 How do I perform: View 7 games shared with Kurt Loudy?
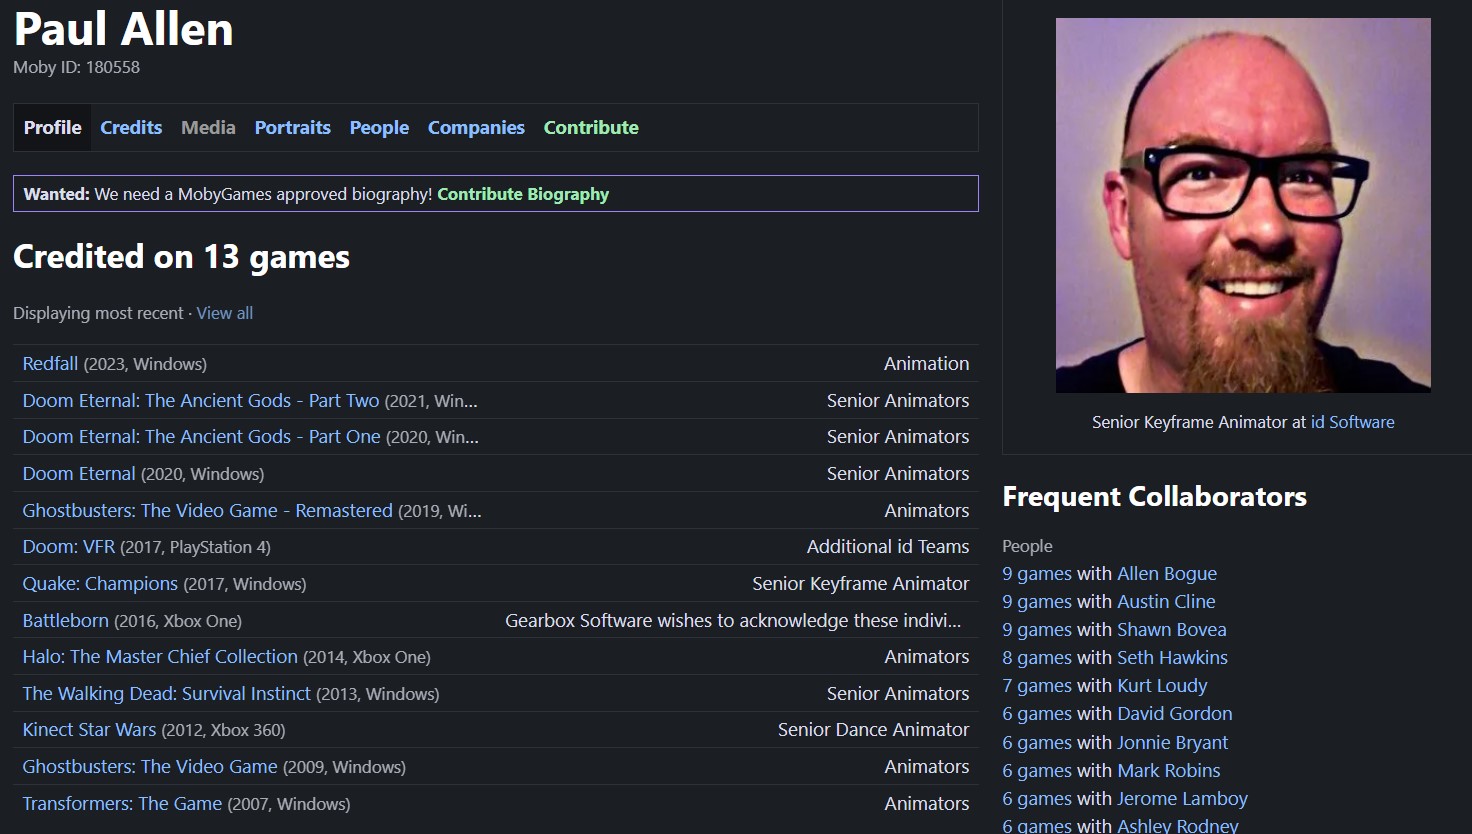[x=1037, y=686]
